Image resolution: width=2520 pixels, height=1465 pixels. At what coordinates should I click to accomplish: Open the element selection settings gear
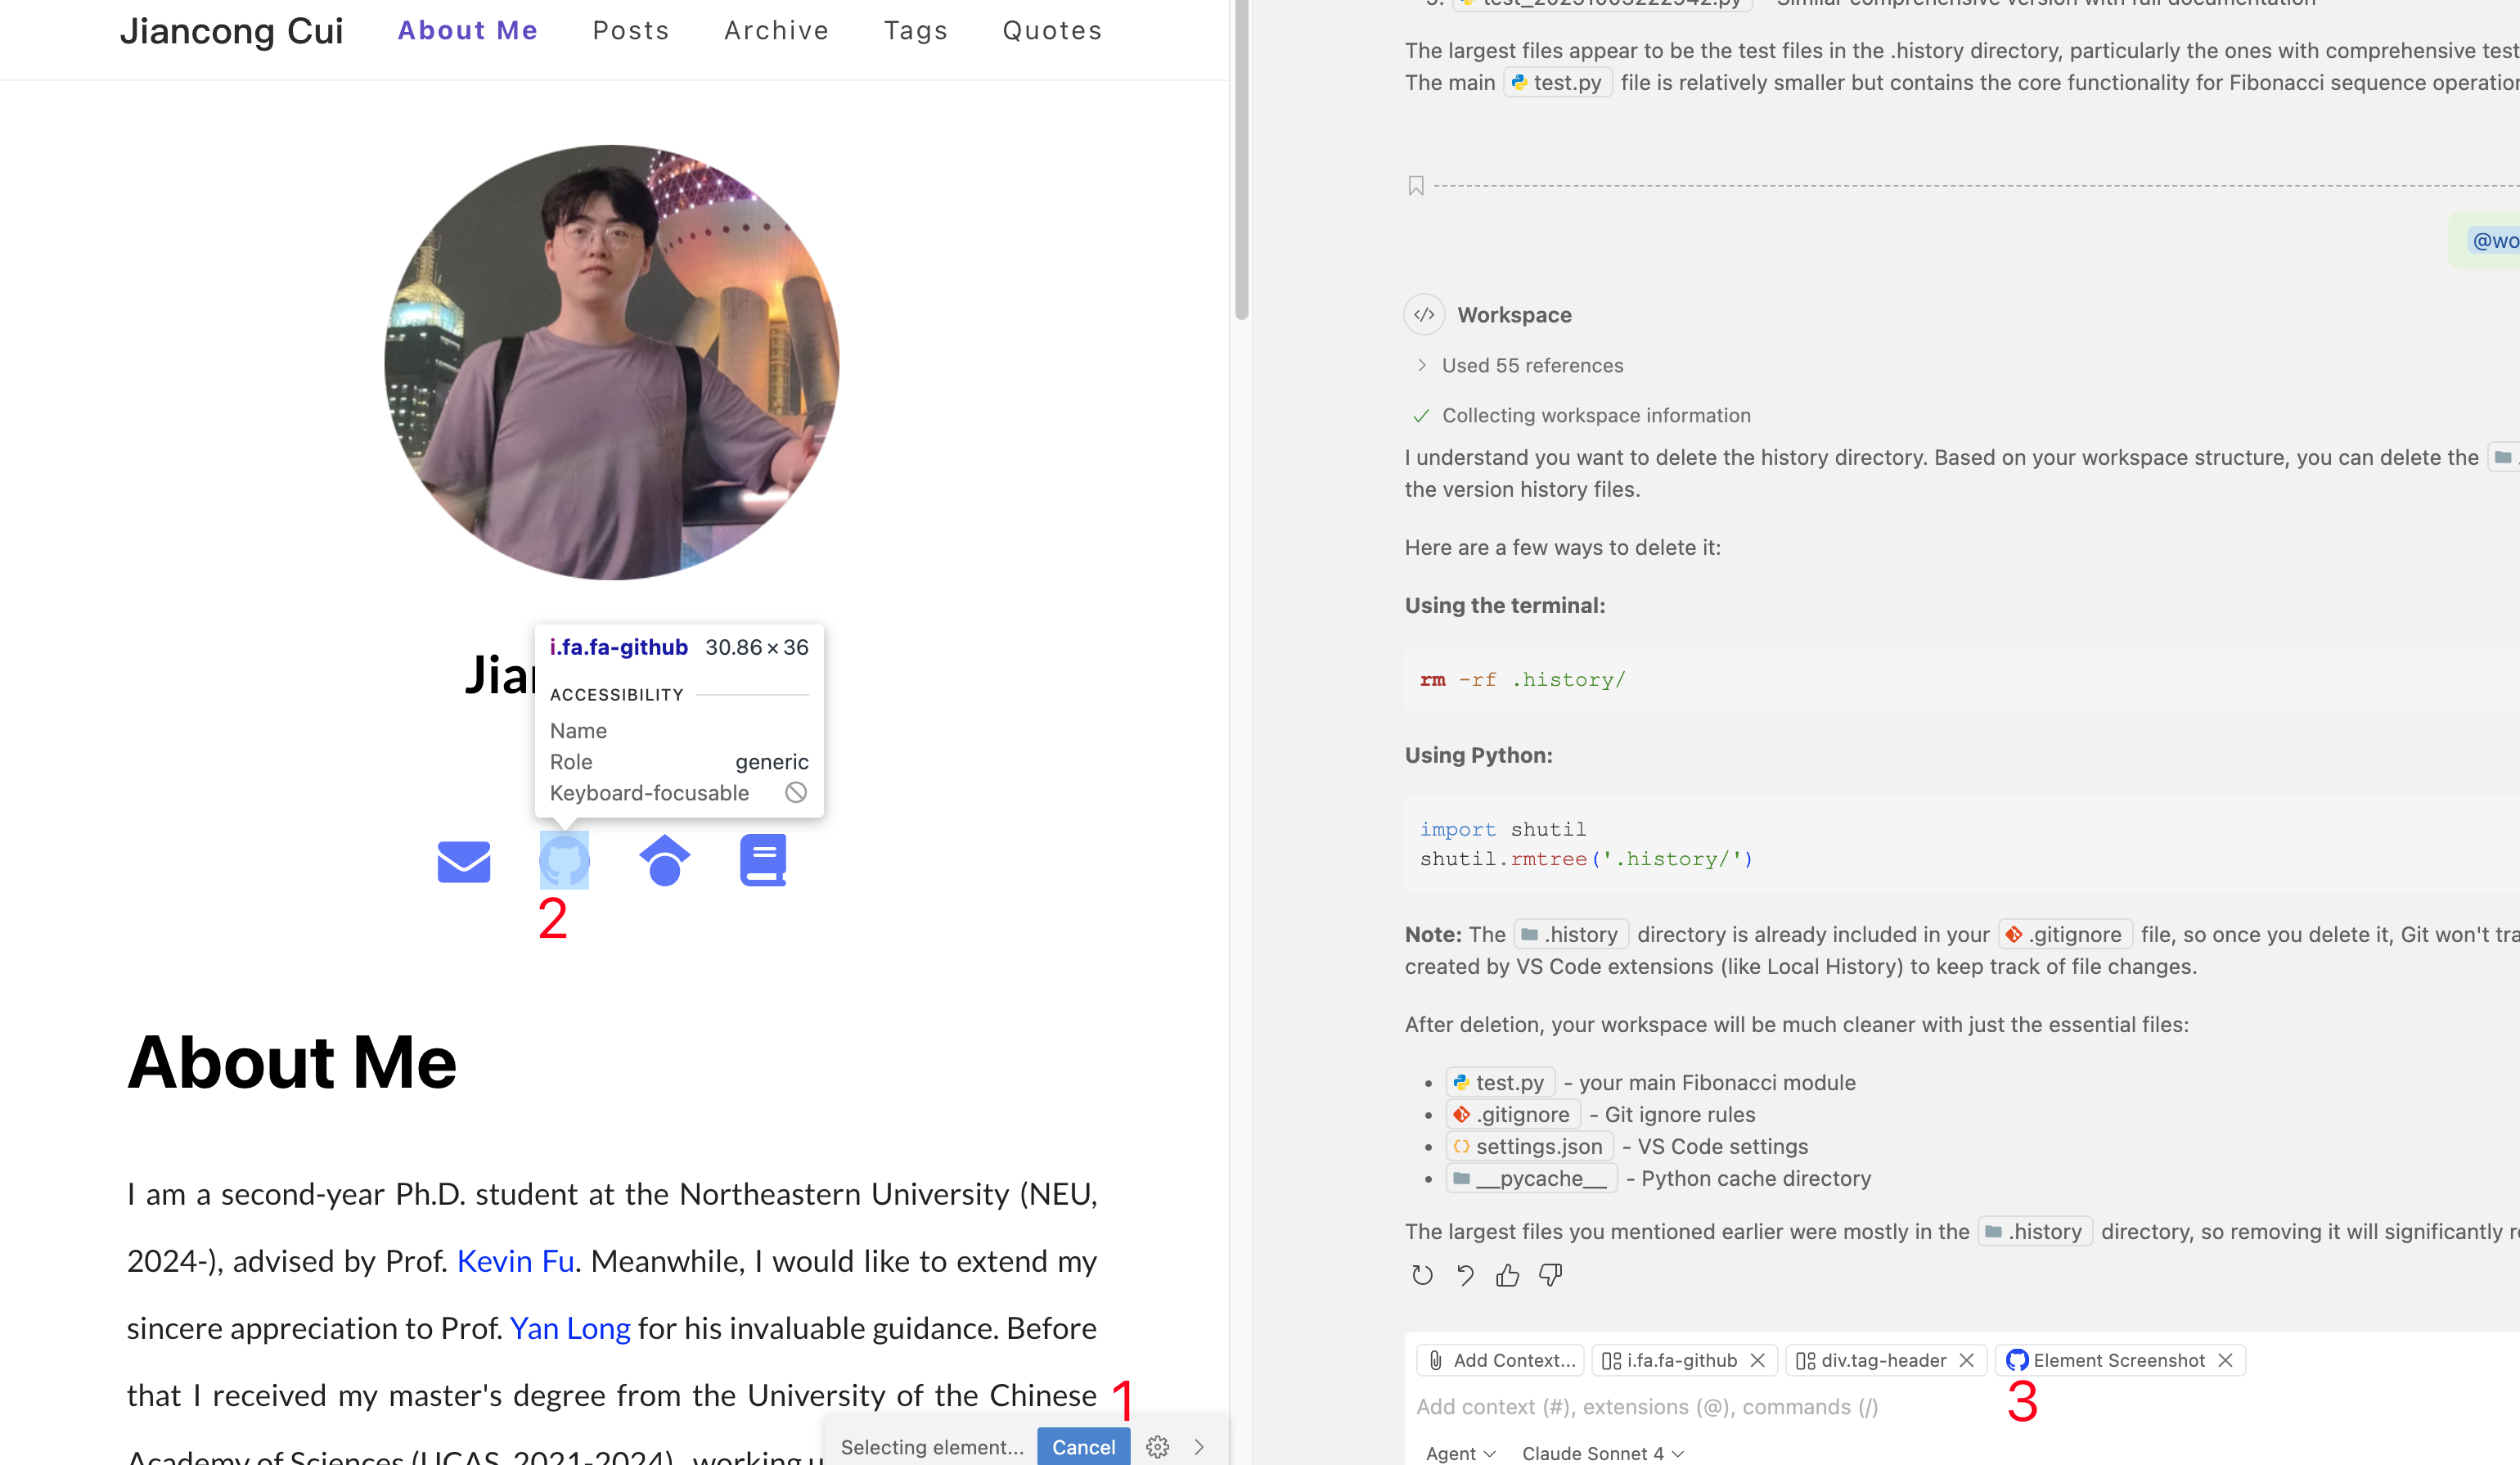(x=1157, y=1447)
